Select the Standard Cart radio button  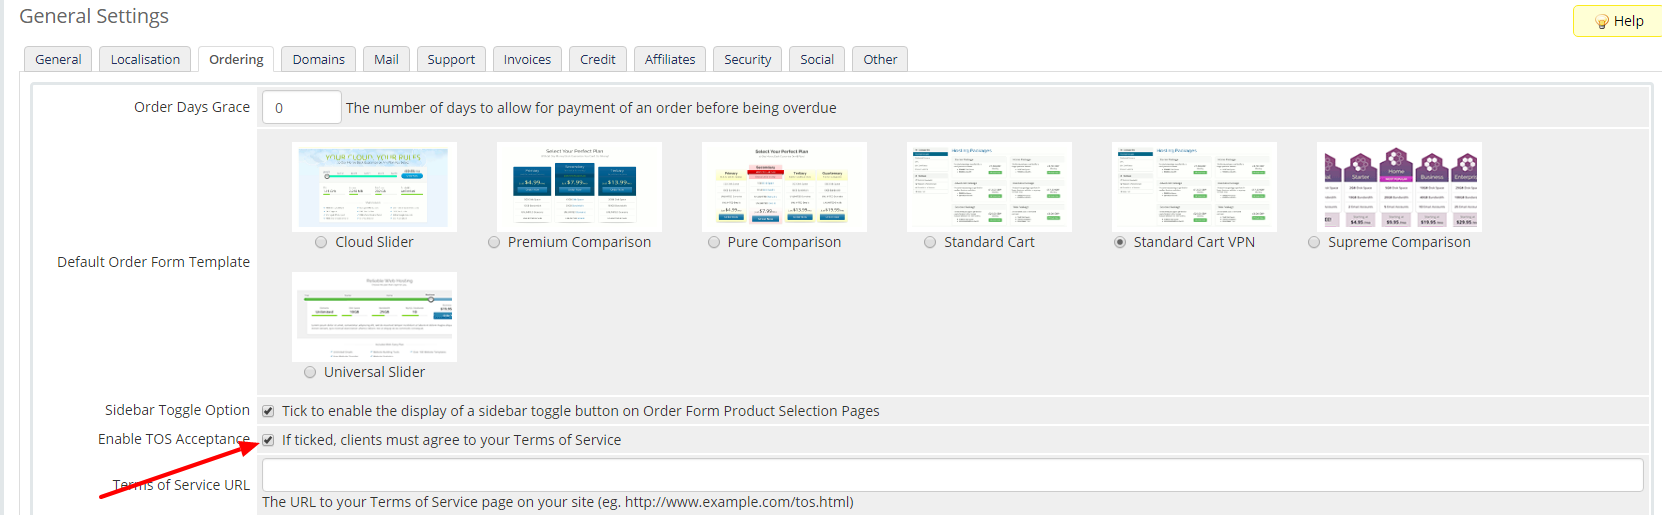930,242
